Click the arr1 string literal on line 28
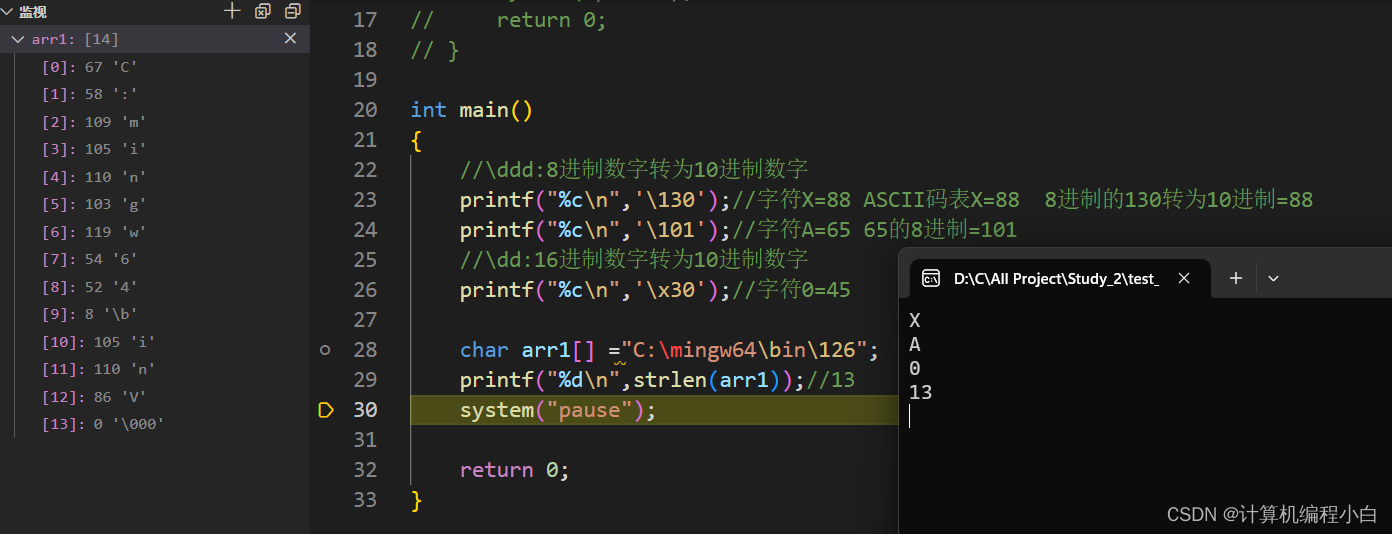The image size is (1392, 534). click(744, 350)
